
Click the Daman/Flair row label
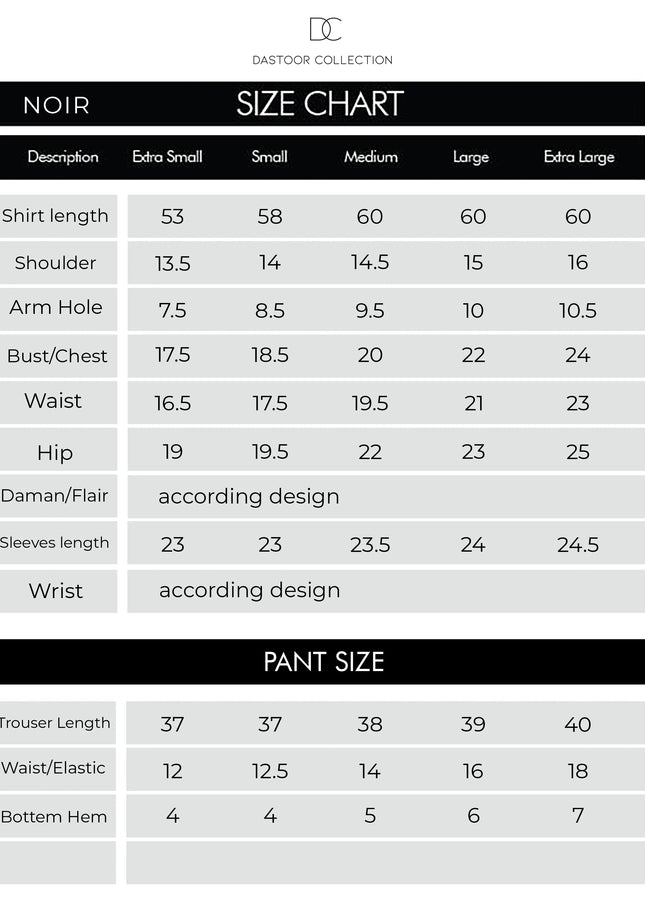pos(55,496)
